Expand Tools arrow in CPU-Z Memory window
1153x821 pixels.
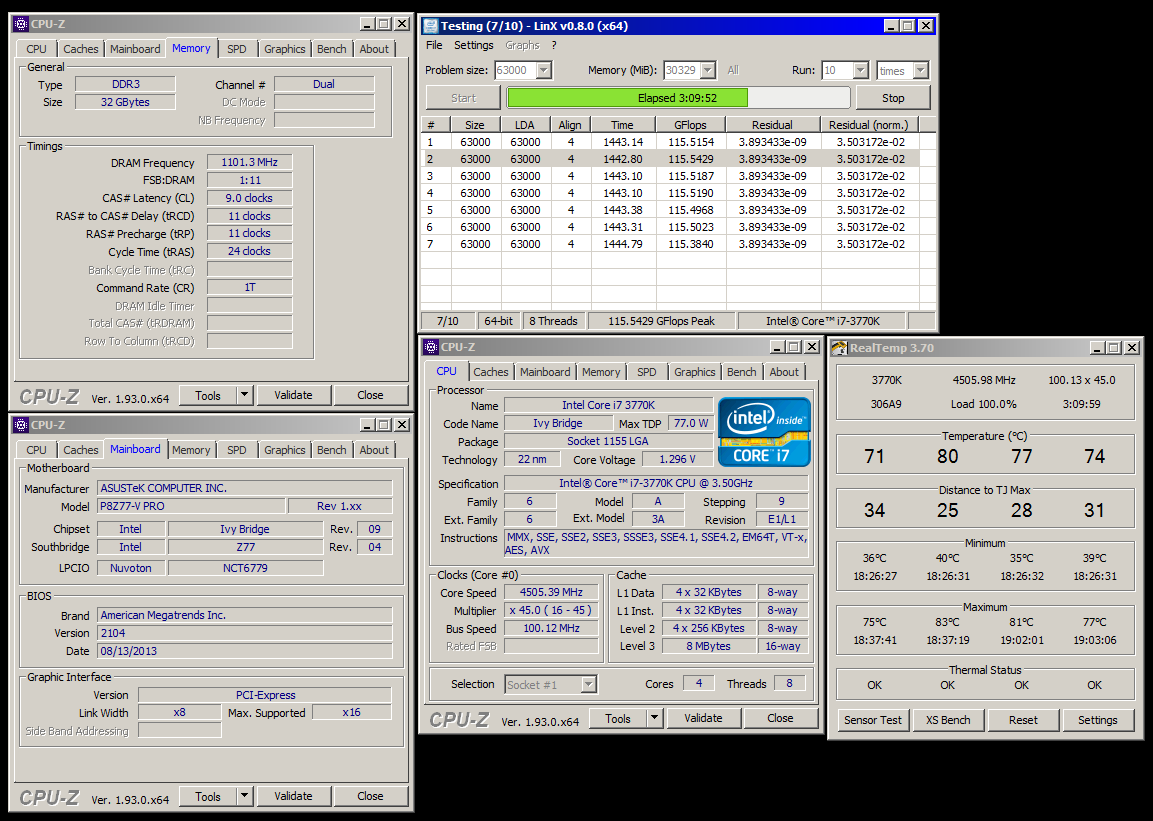244,395
